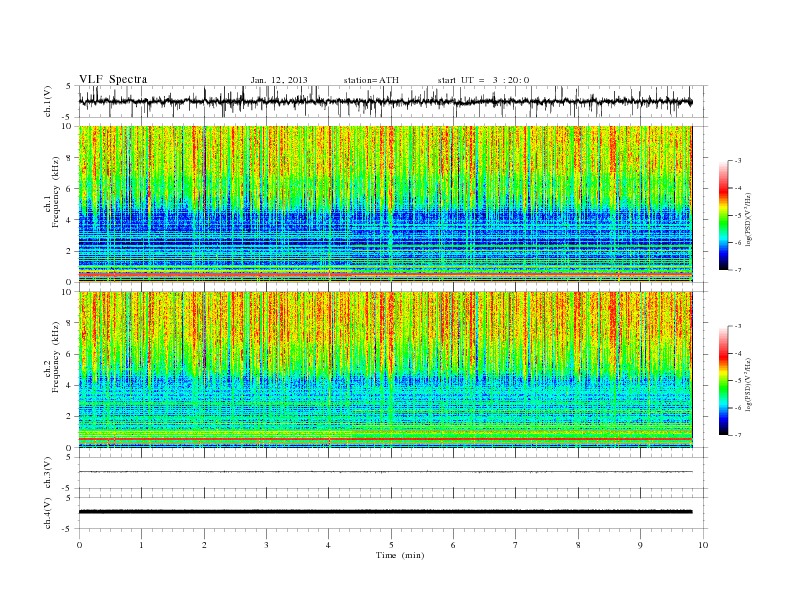Click the "ch.1(V)" axis label

[x=48, y=101]
